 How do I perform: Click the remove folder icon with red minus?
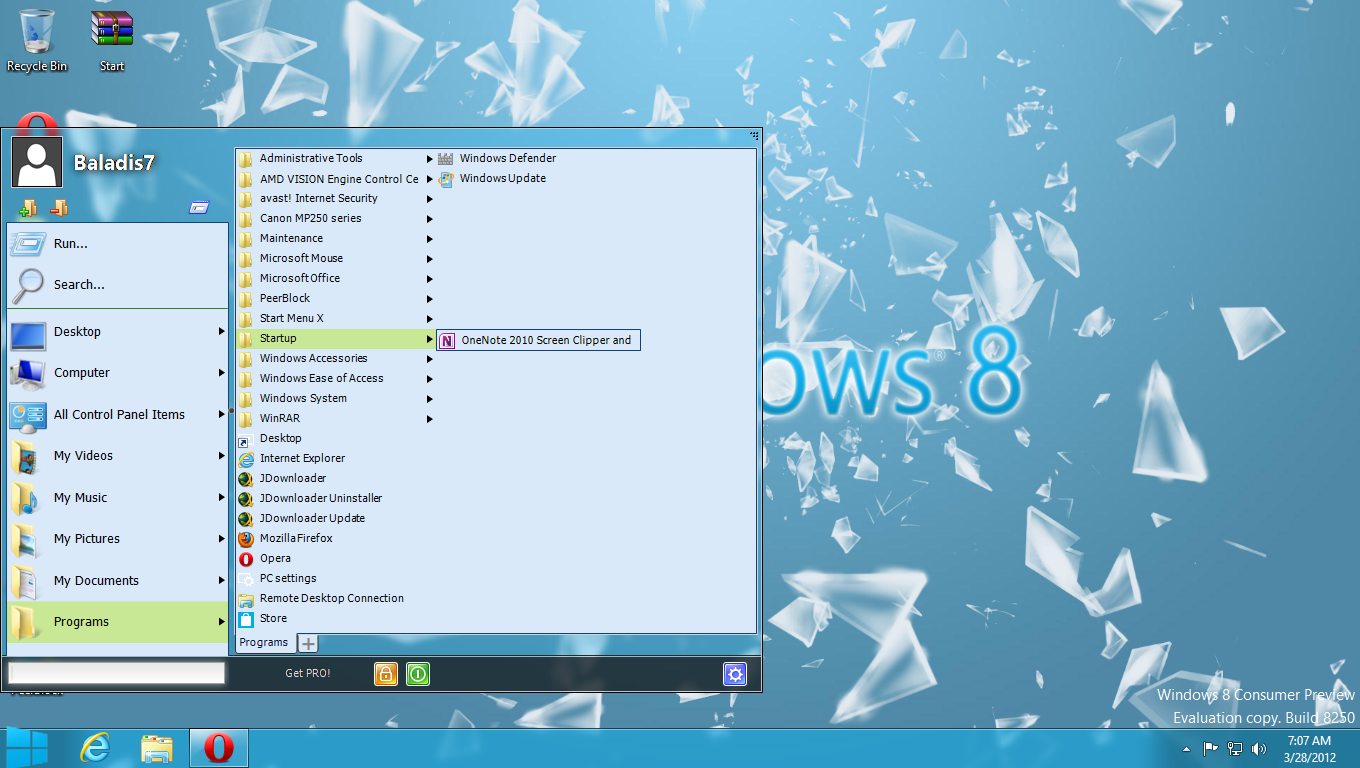59,208
